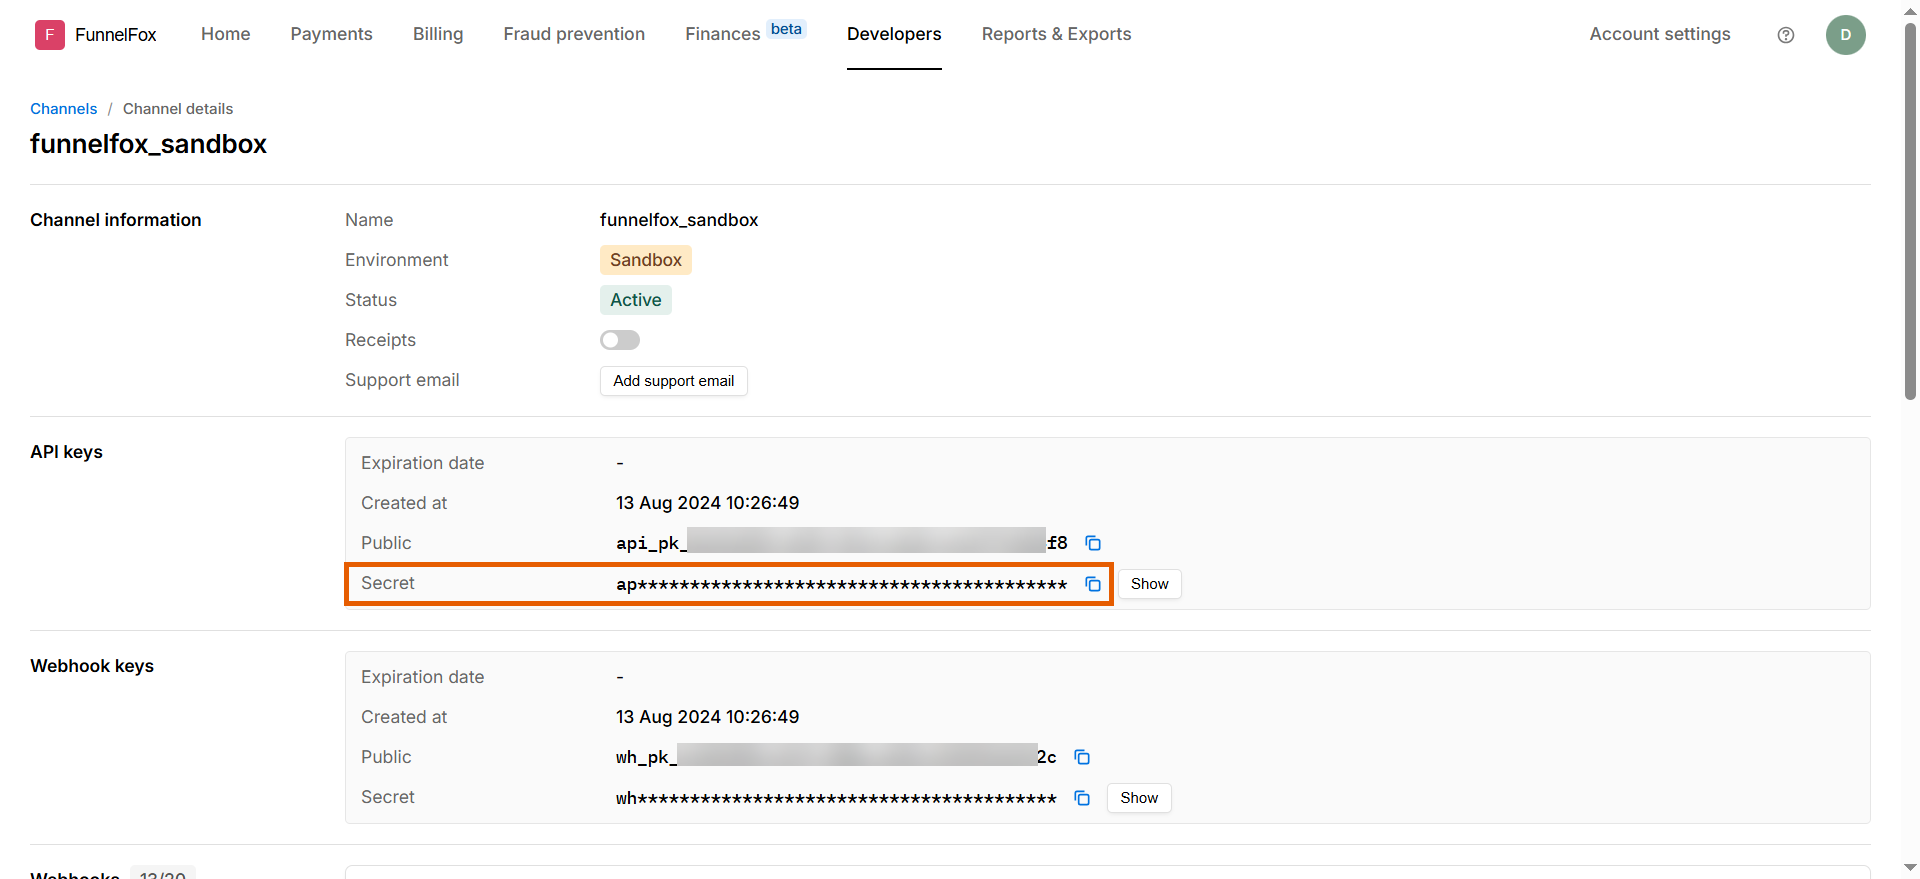Viewport: 1920px width, 879px height.
Task: Open Account settings
Action: click(x=1660, y=34)
